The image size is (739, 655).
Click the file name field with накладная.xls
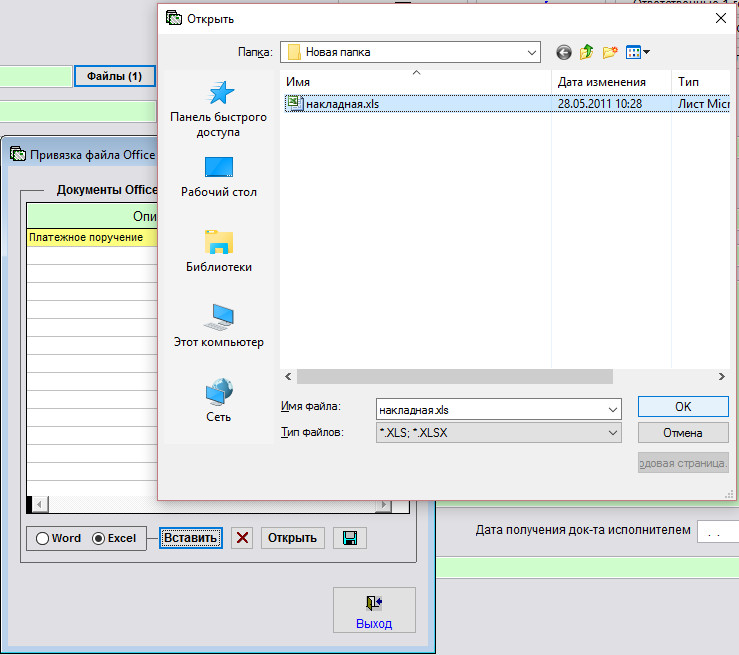click(x=499, y=409)
